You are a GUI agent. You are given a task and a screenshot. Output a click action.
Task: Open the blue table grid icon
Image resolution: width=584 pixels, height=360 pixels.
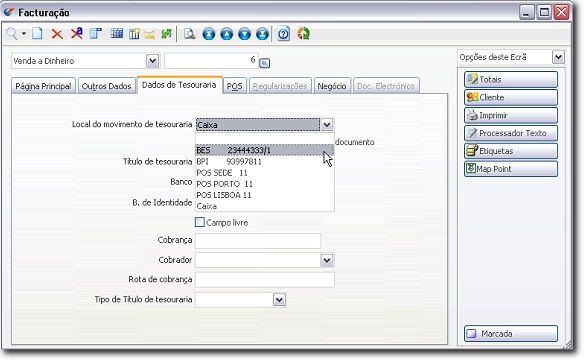pos(117,34)
